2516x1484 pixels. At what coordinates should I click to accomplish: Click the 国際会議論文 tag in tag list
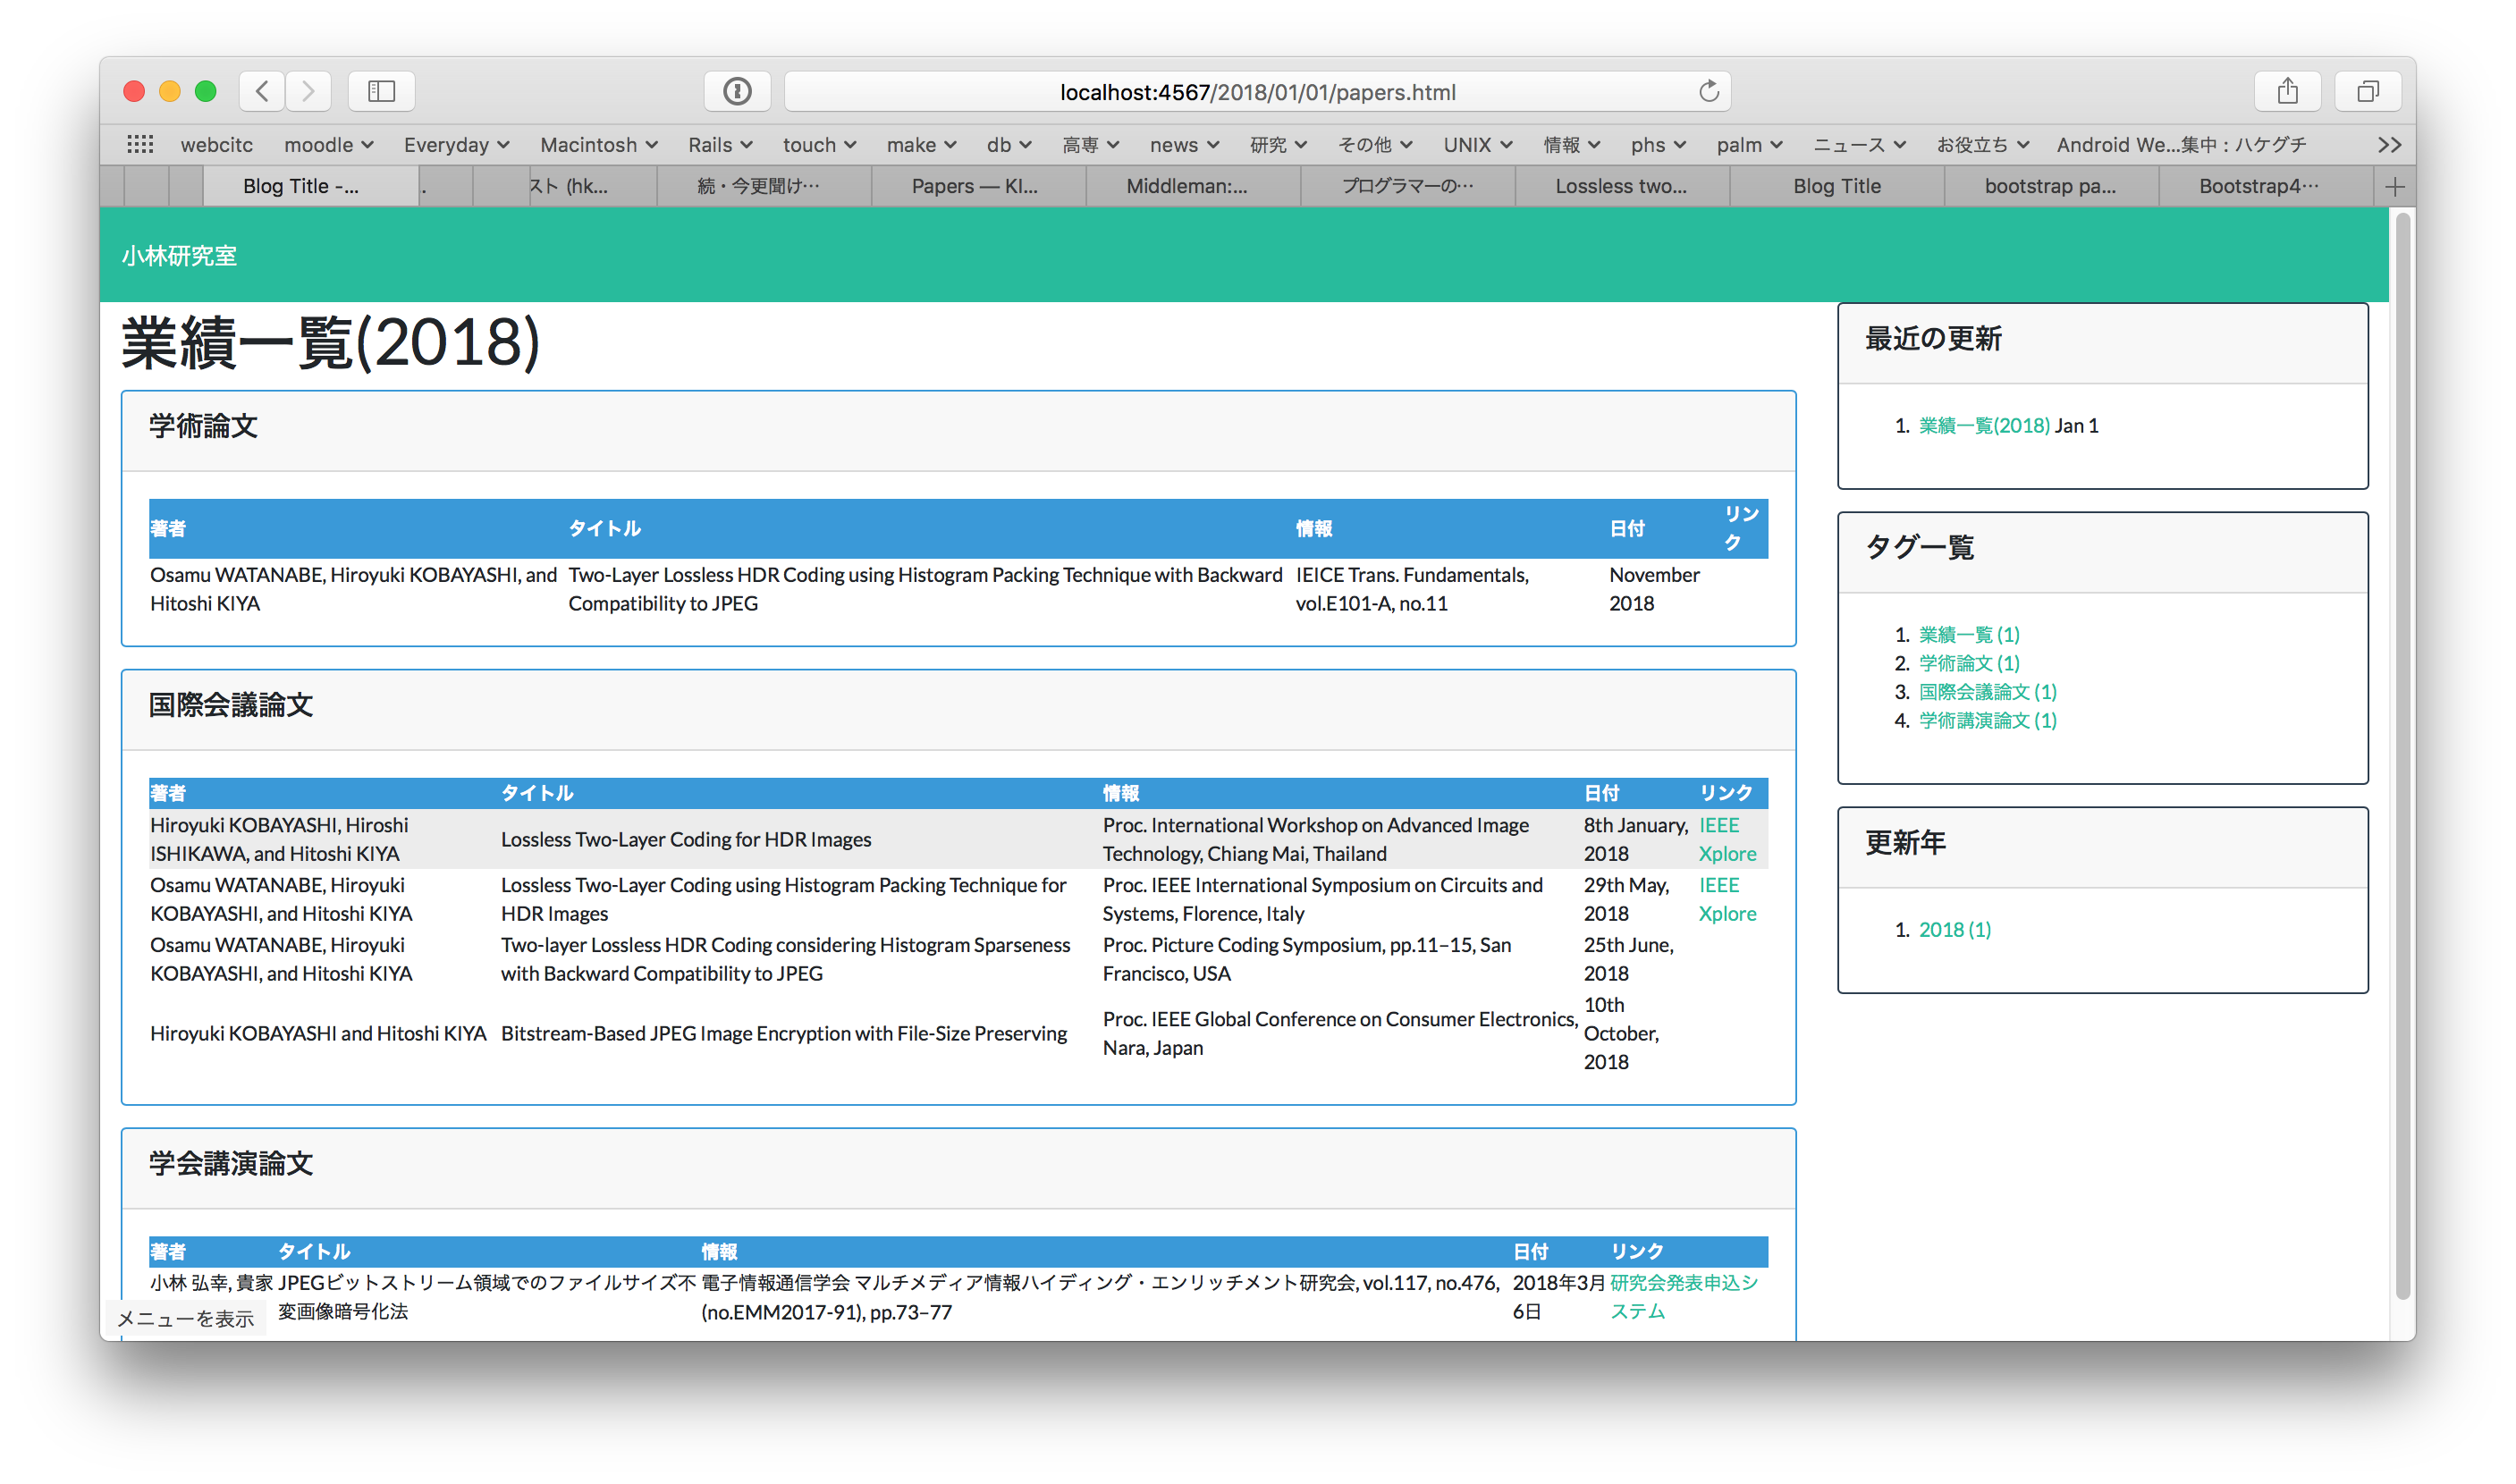click(x=1993, y=691)
